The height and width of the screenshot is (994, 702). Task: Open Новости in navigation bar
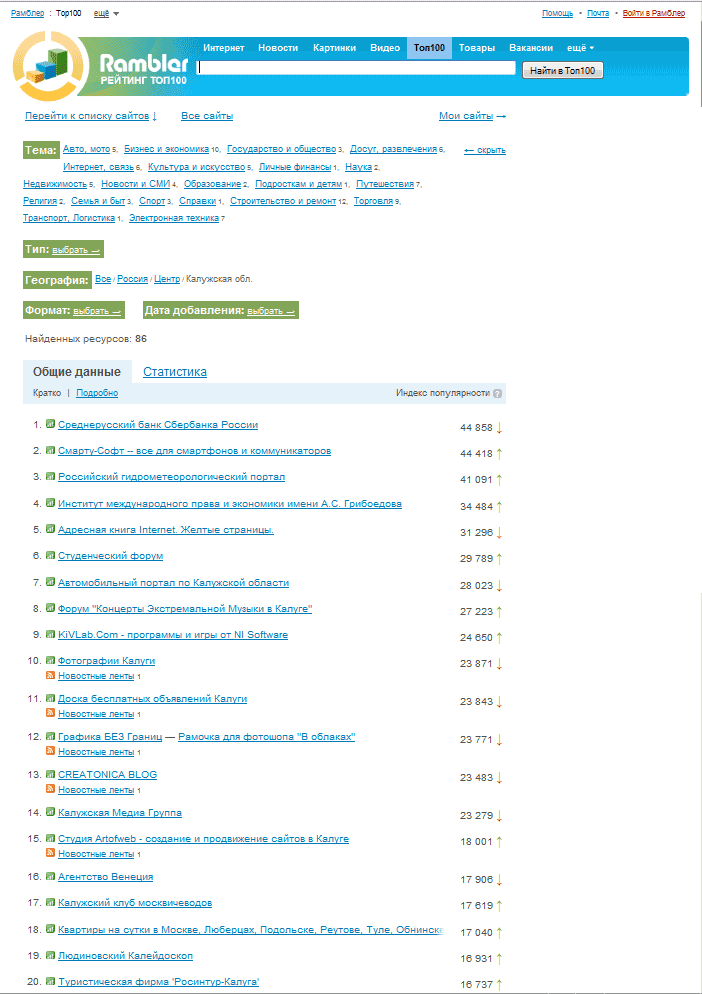[x=278, y=48]
